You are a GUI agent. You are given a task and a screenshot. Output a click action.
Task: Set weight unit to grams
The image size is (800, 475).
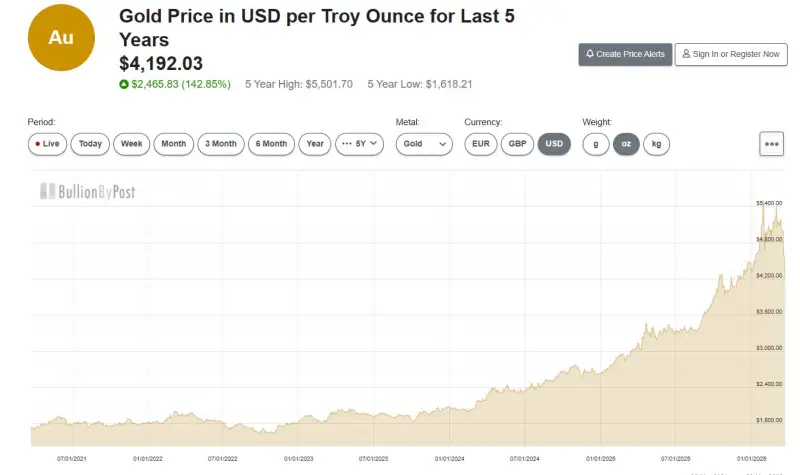(x=596, y=144)
